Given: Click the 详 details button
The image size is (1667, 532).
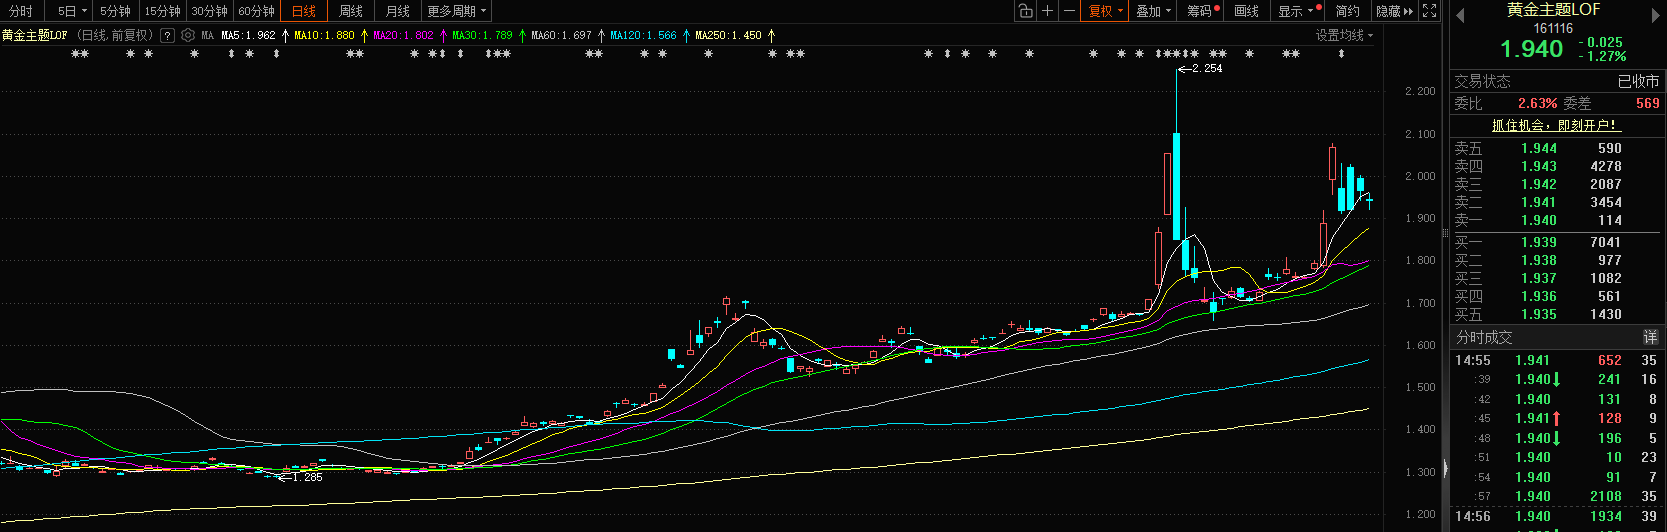Looking at the screenshot, I should point(1650,338).
